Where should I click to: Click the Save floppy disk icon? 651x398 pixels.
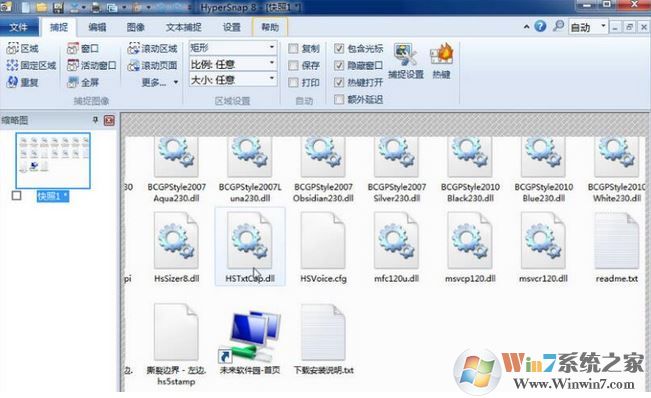pyautogui.click(x=58, y=7)
